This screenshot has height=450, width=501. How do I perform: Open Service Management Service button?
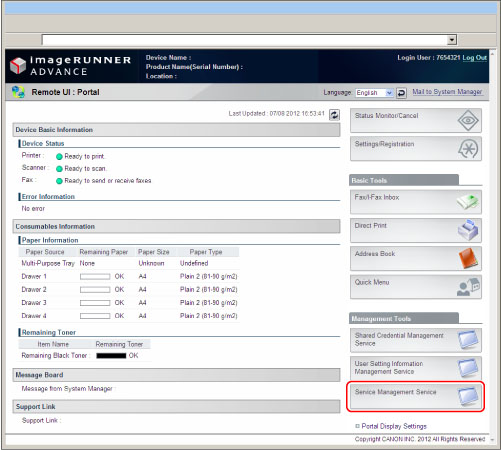[416, 397]
